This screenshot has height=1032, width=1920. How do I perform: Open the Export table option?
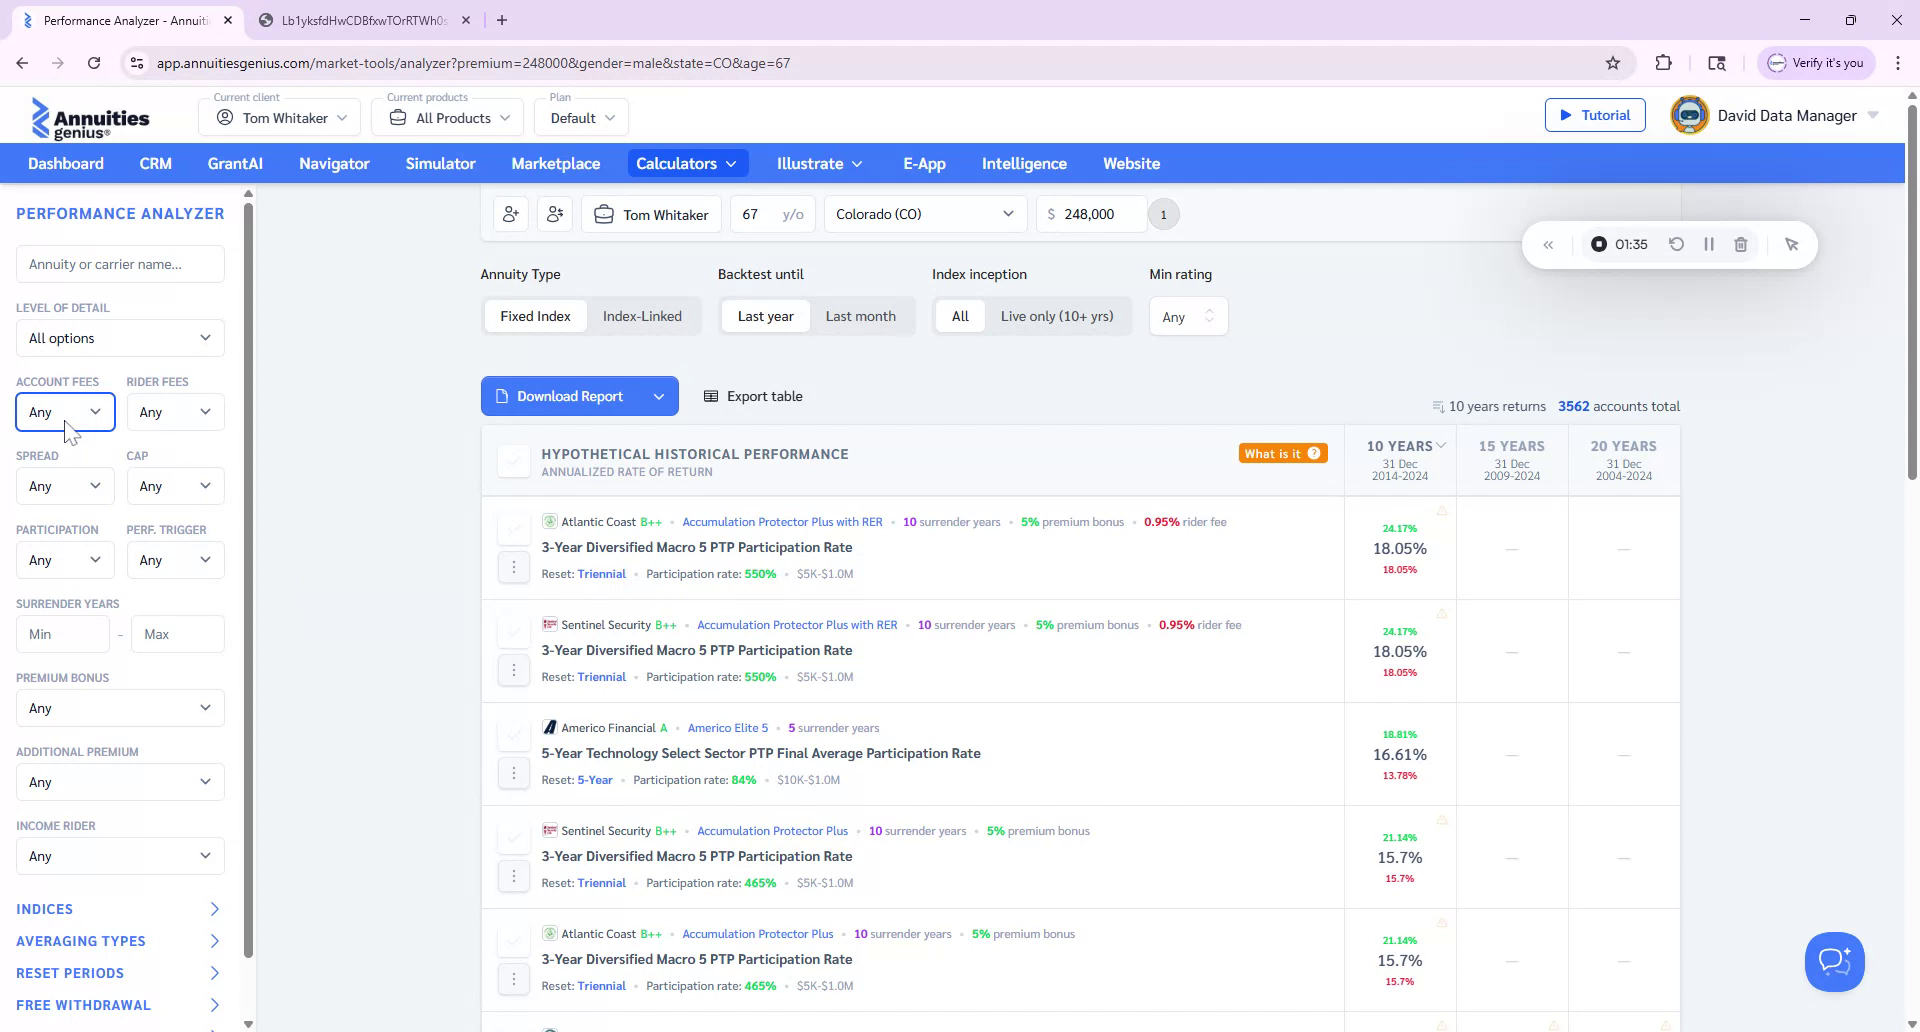(x=753, y=396)
